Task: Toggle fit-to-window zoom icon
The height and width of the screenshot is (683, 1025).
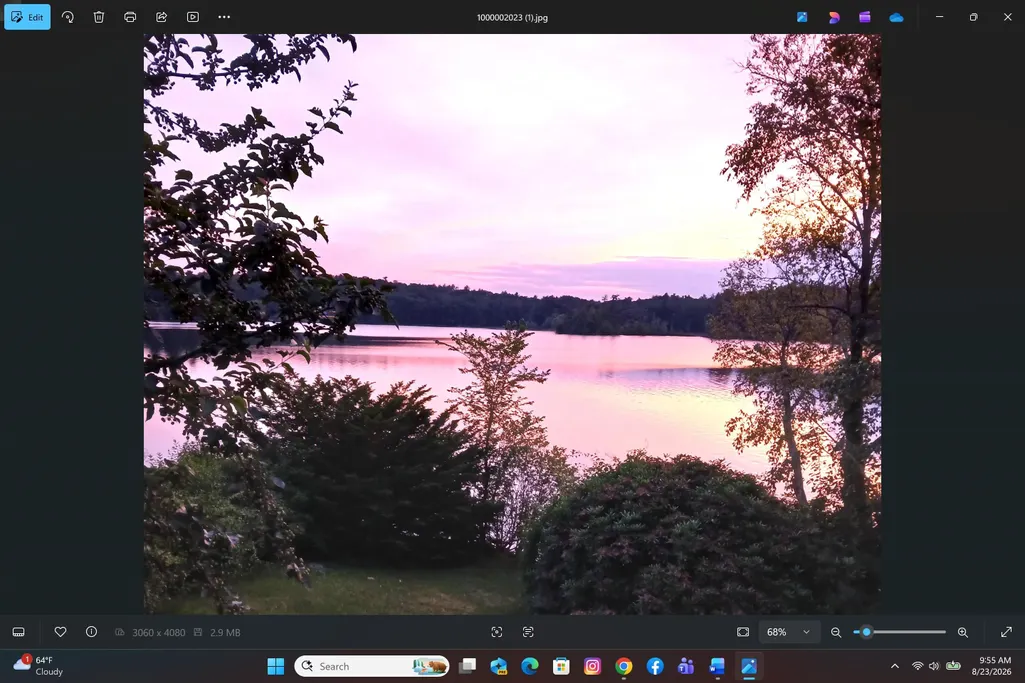Action: [x=743, y=632]
